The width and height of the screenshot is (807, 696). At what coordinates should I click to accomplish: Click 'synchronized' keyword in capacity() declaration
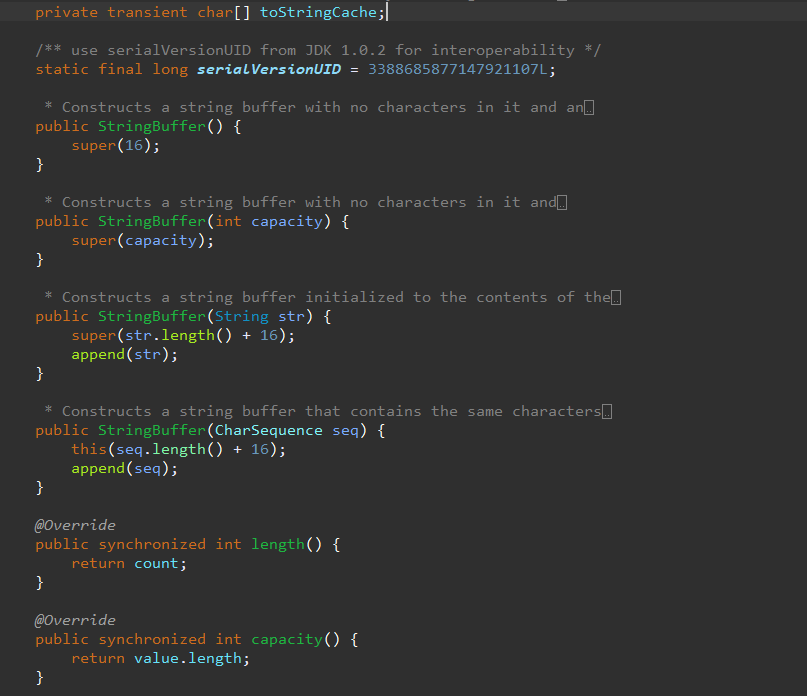152,639
